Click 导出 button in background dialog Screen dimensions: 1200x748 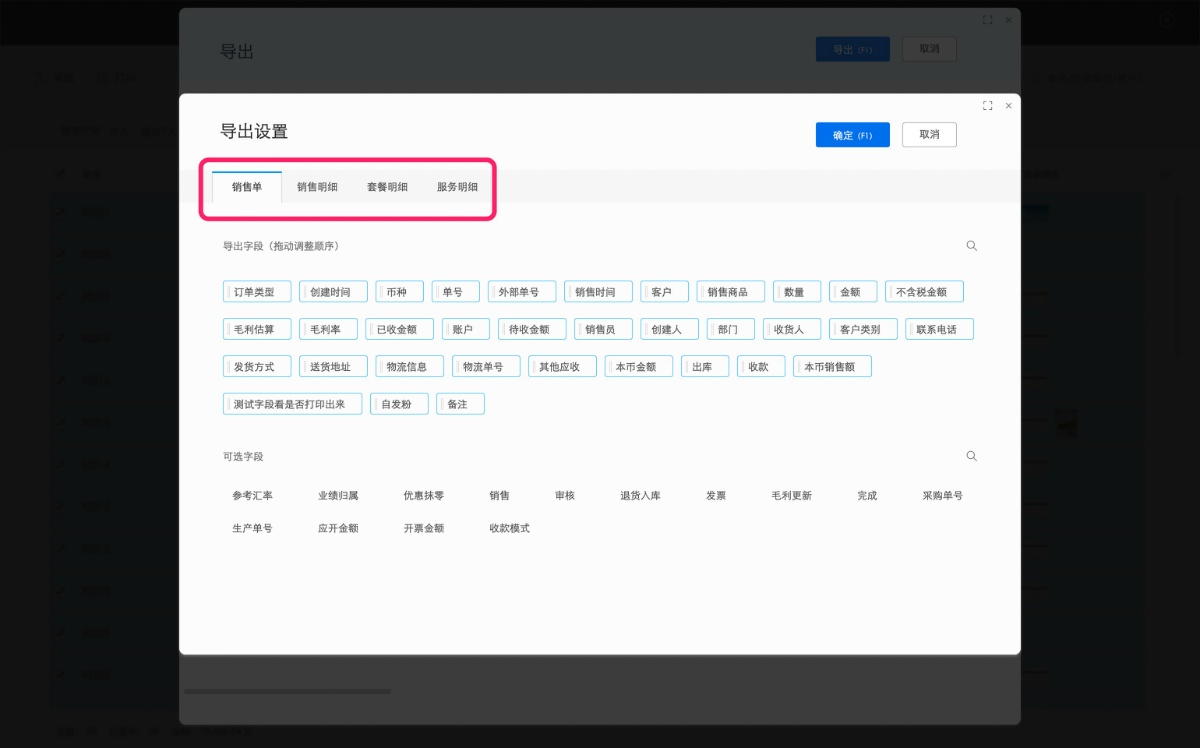coord(853,49)
